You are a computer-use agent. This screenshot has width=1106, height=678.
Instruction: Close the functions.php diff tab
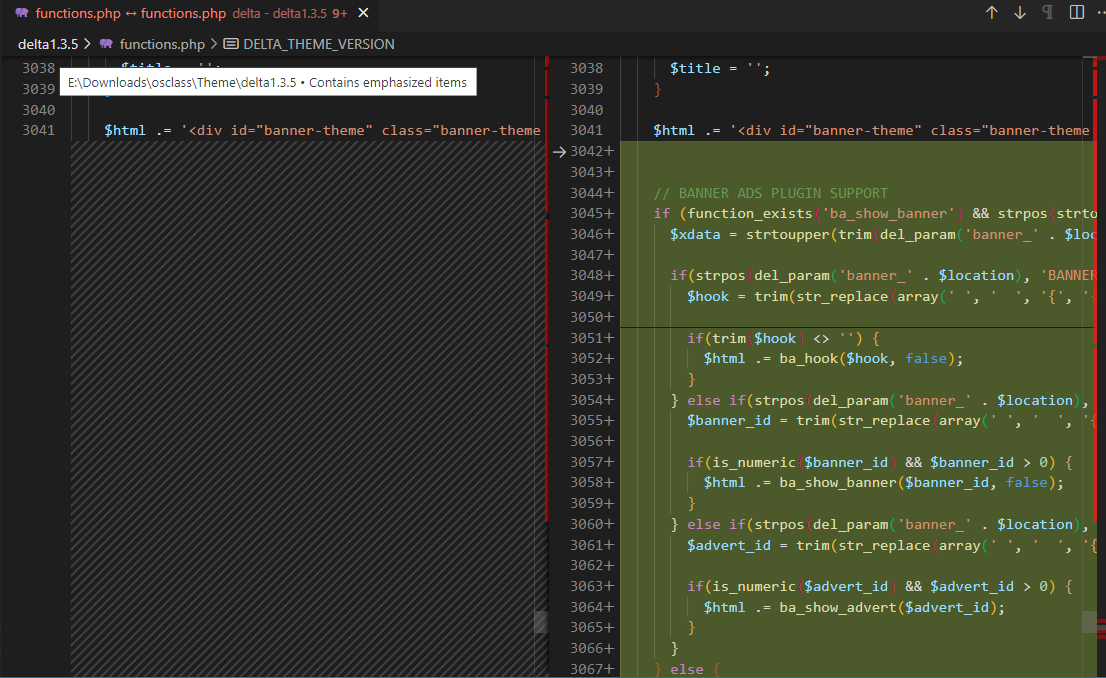coord(363,13)
